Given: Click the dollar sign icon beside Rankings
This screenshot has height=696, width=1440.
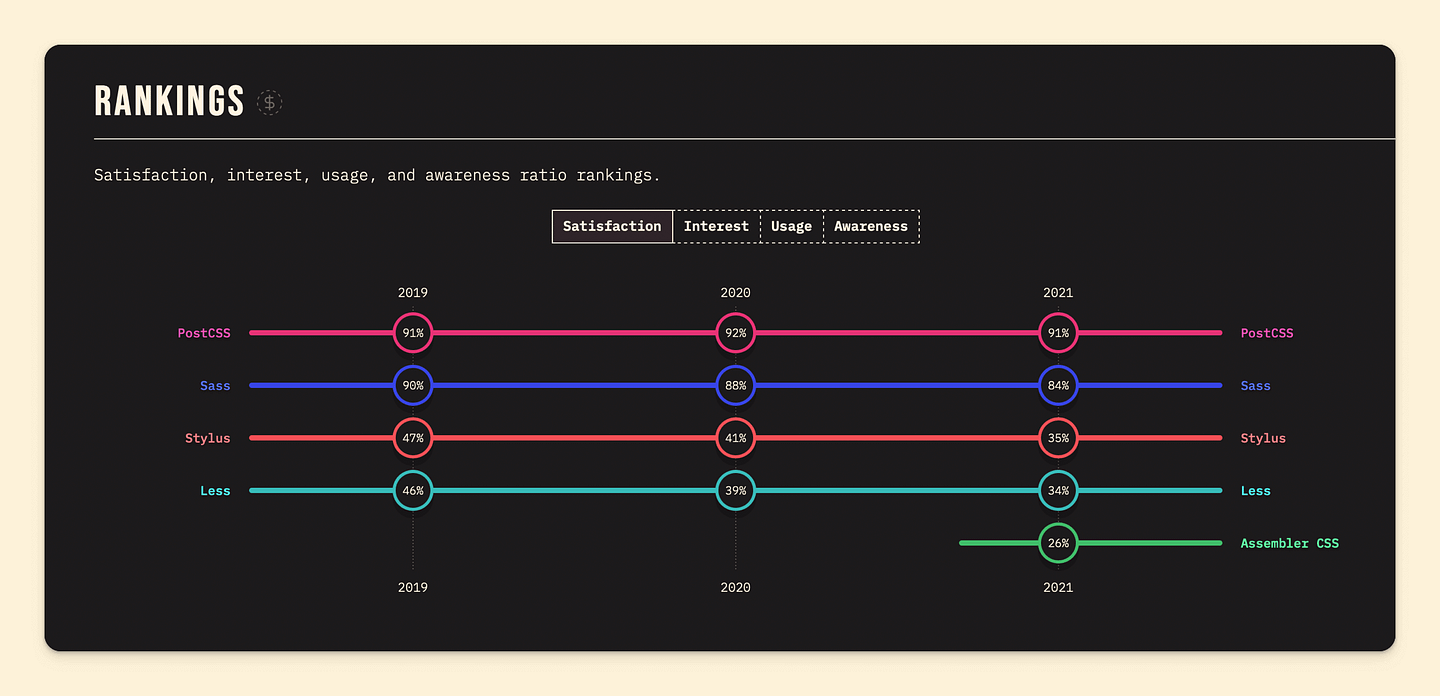Looking at the screenshot, I should (269, 102).
